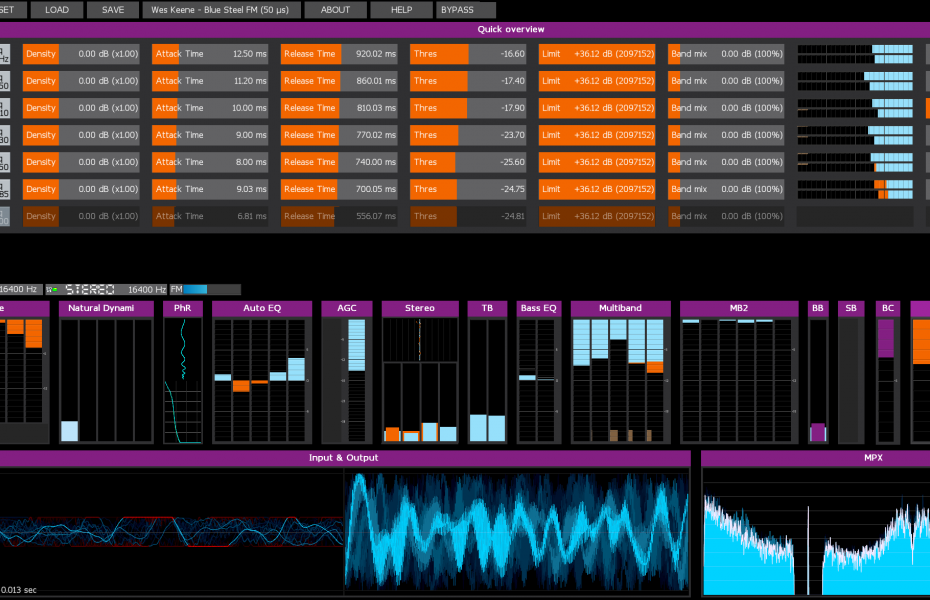The height and width of the screenshot is (600, 930).
Task: Open the Stereo enhancement panel
Action: (x=420, y=308)
